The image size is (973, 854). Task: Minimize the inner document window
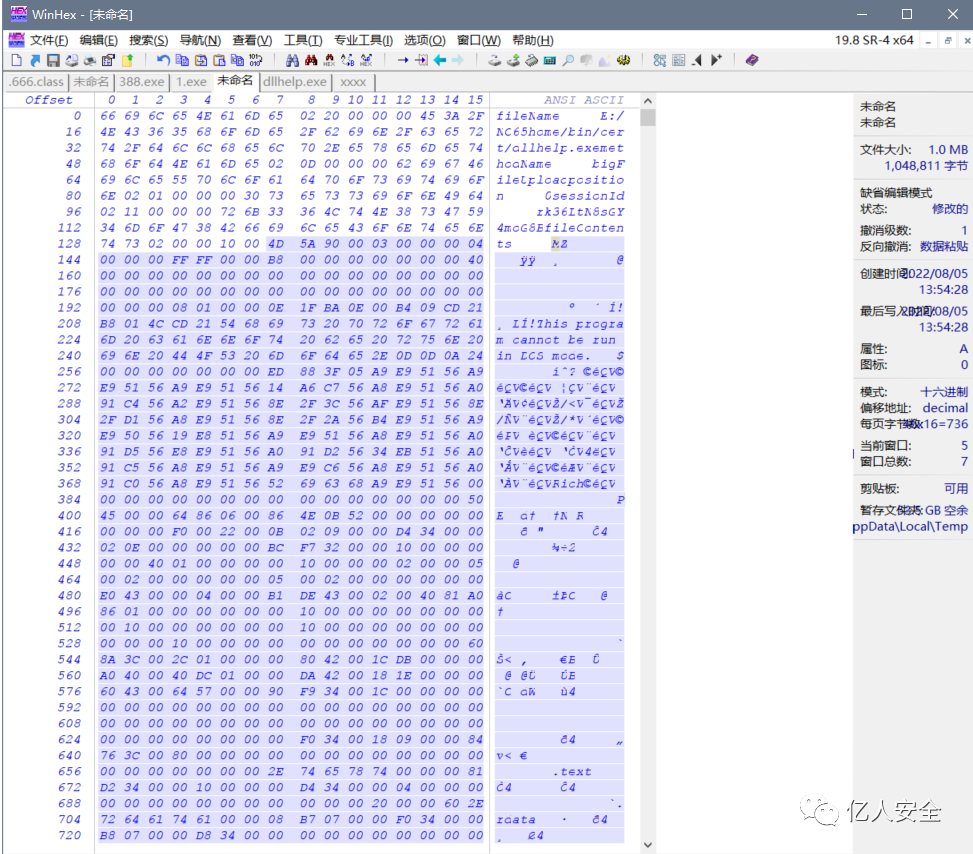[x=928, y=41]
